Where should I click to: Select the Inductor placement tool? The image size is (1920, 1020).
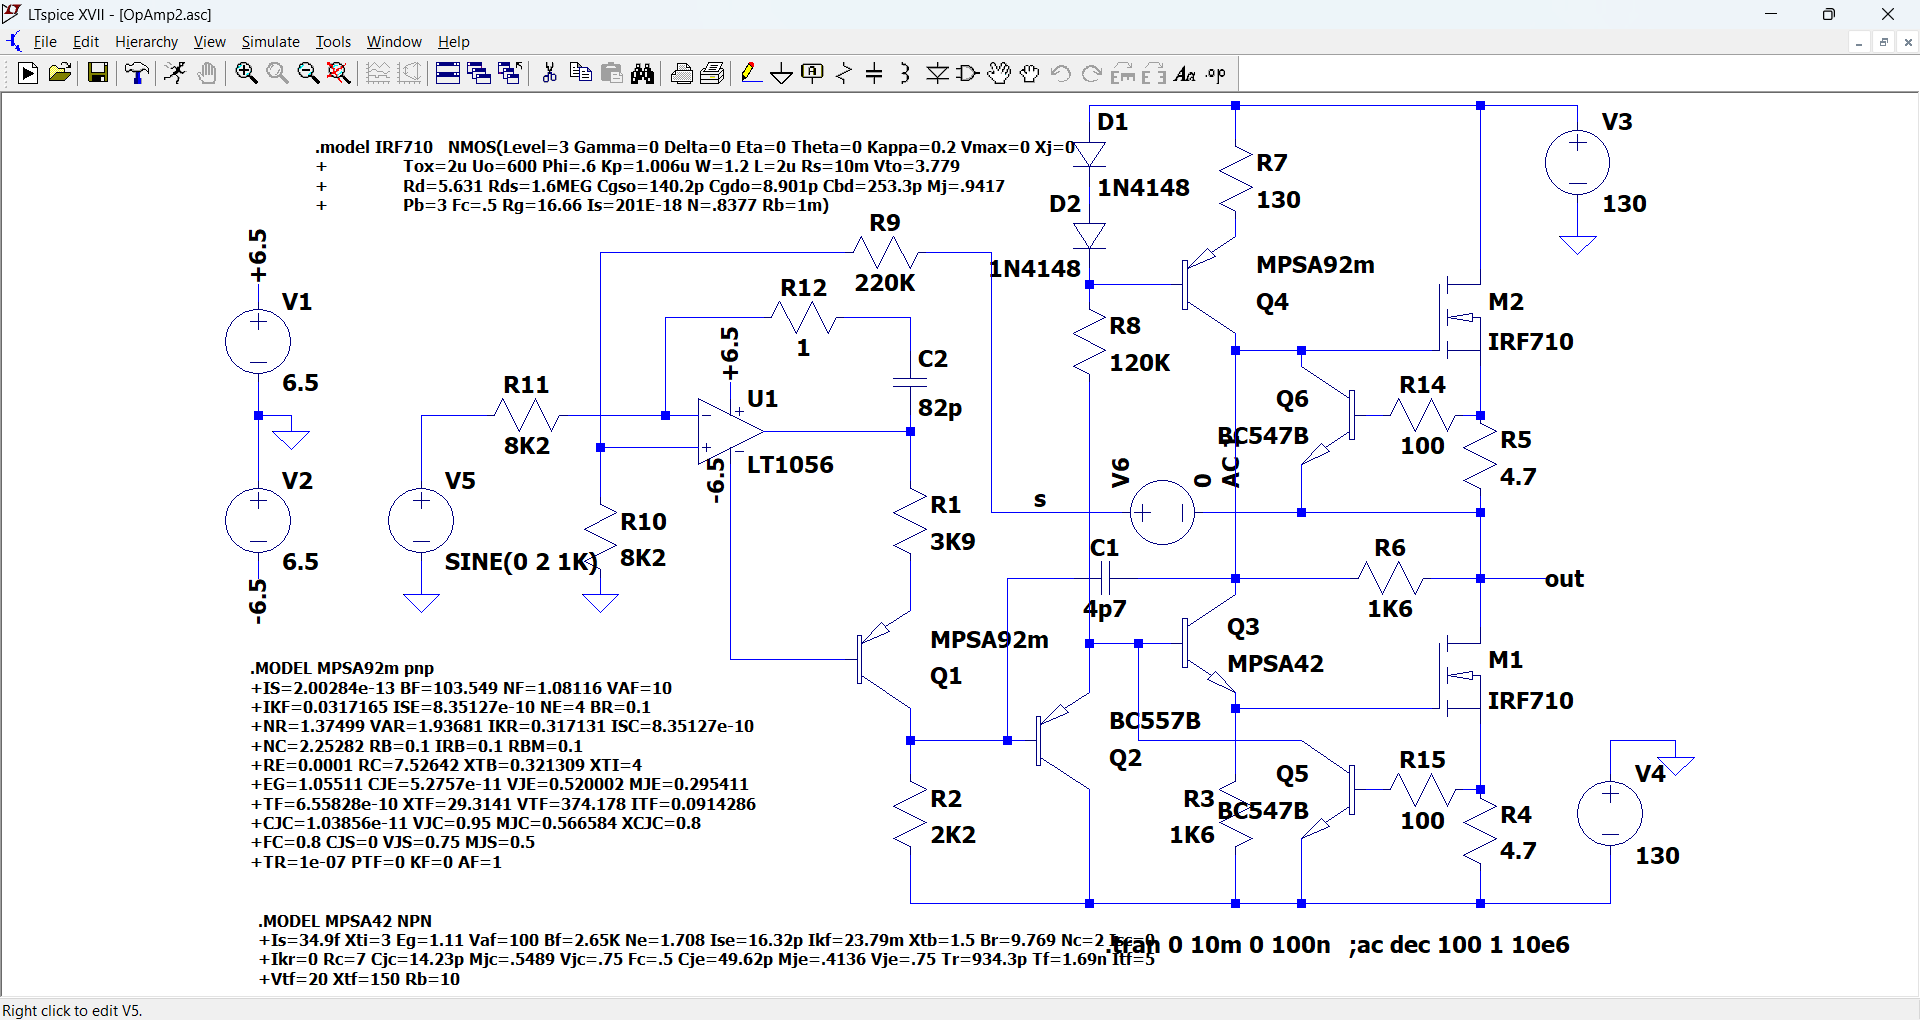point(905,73)
